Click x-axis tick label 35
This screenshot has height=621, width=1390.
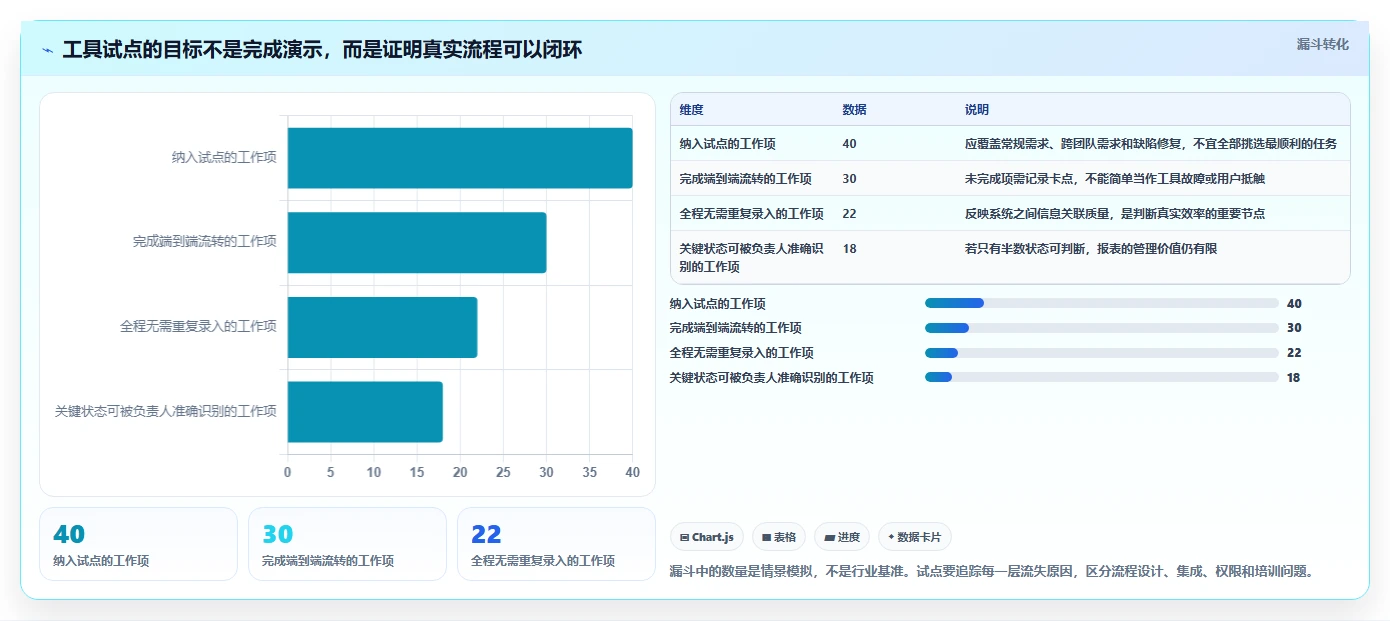[x=589, y=472]
